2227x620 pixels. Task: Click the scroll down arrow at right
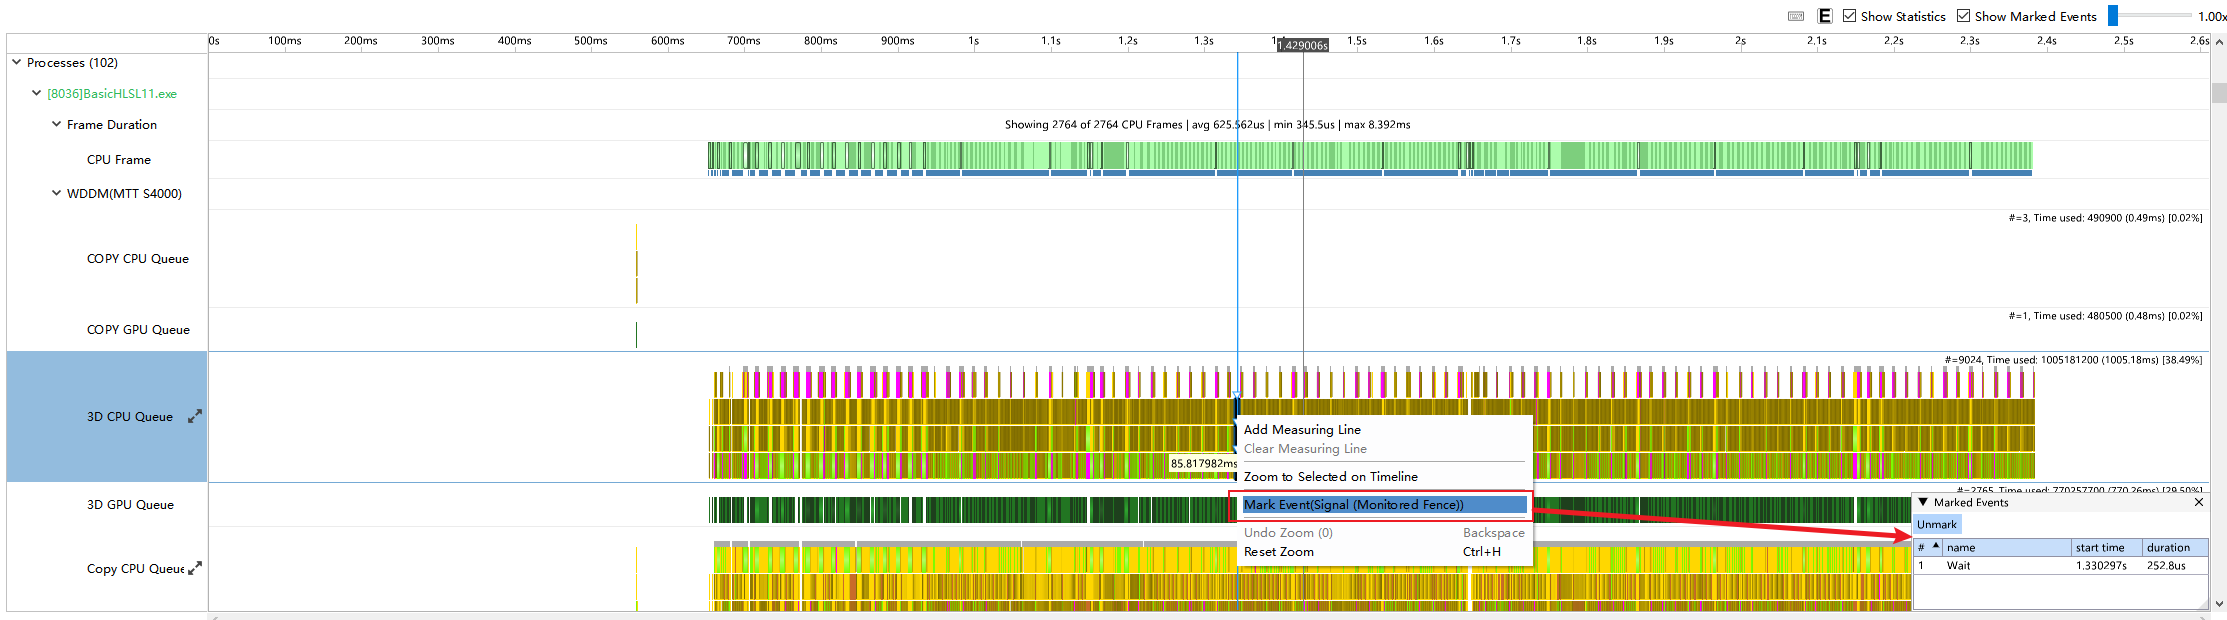[2219, 604]
